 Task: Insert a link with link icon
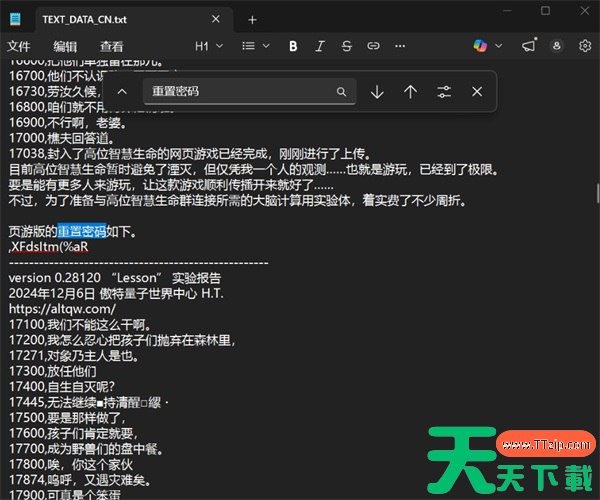tap(373, 46)
